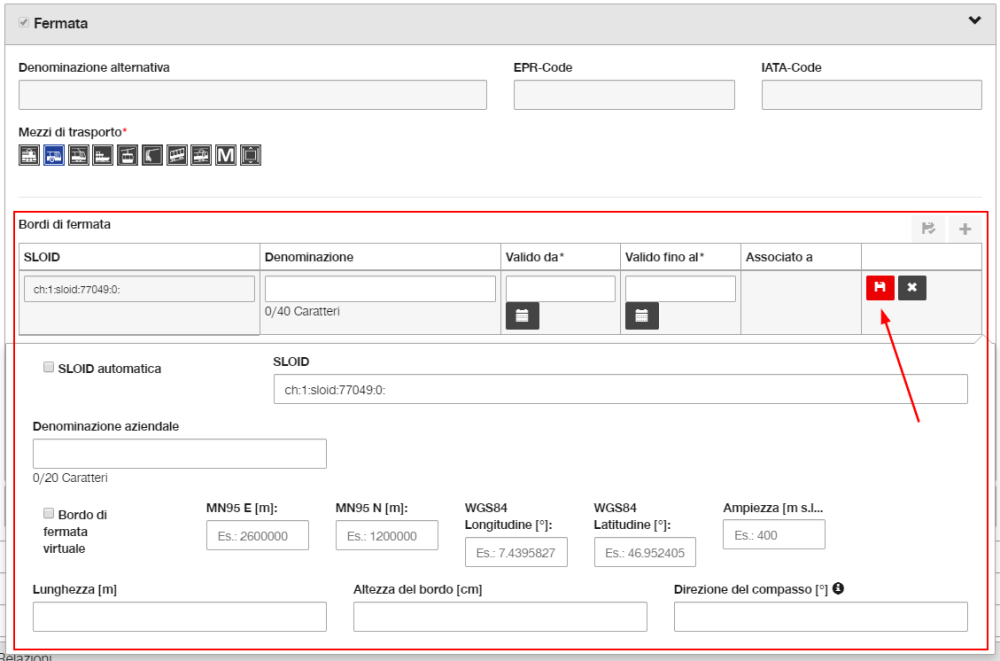The height and width of the screenshot is (661, 1000).
Task: Click the IATA-Code input field
Action: pos(872,95)
